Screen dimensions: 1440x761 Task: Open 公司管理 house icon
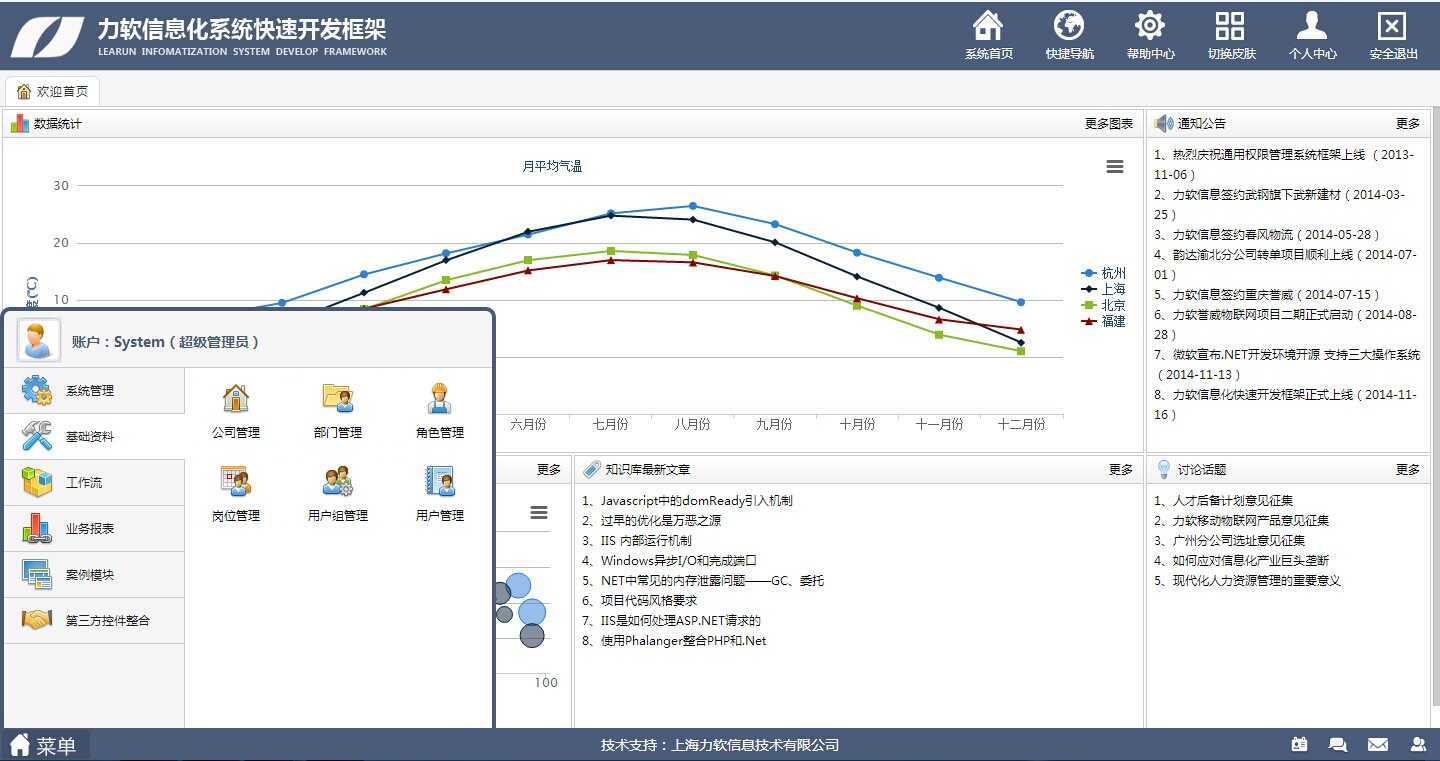236,398
